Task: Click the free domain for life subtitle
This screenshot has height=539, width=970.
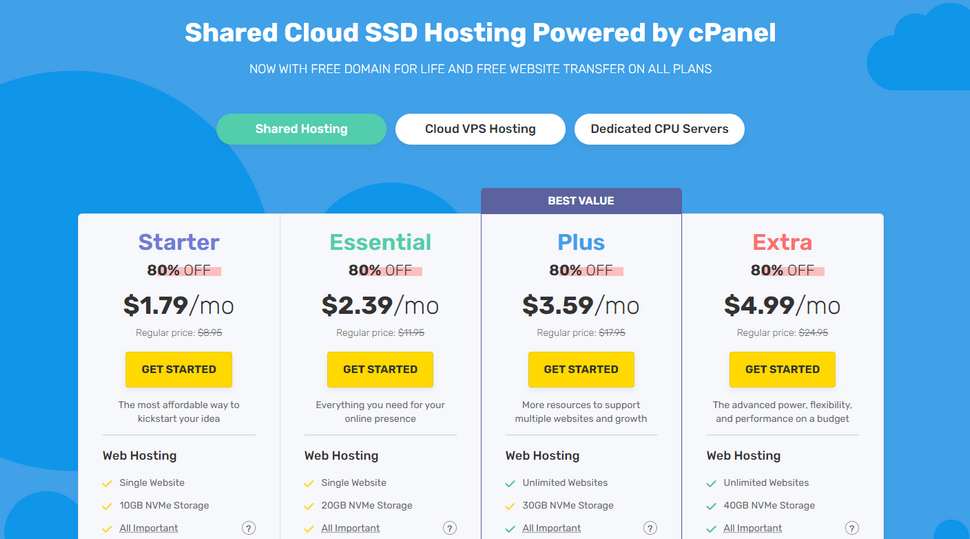Action: coord(480,69)
